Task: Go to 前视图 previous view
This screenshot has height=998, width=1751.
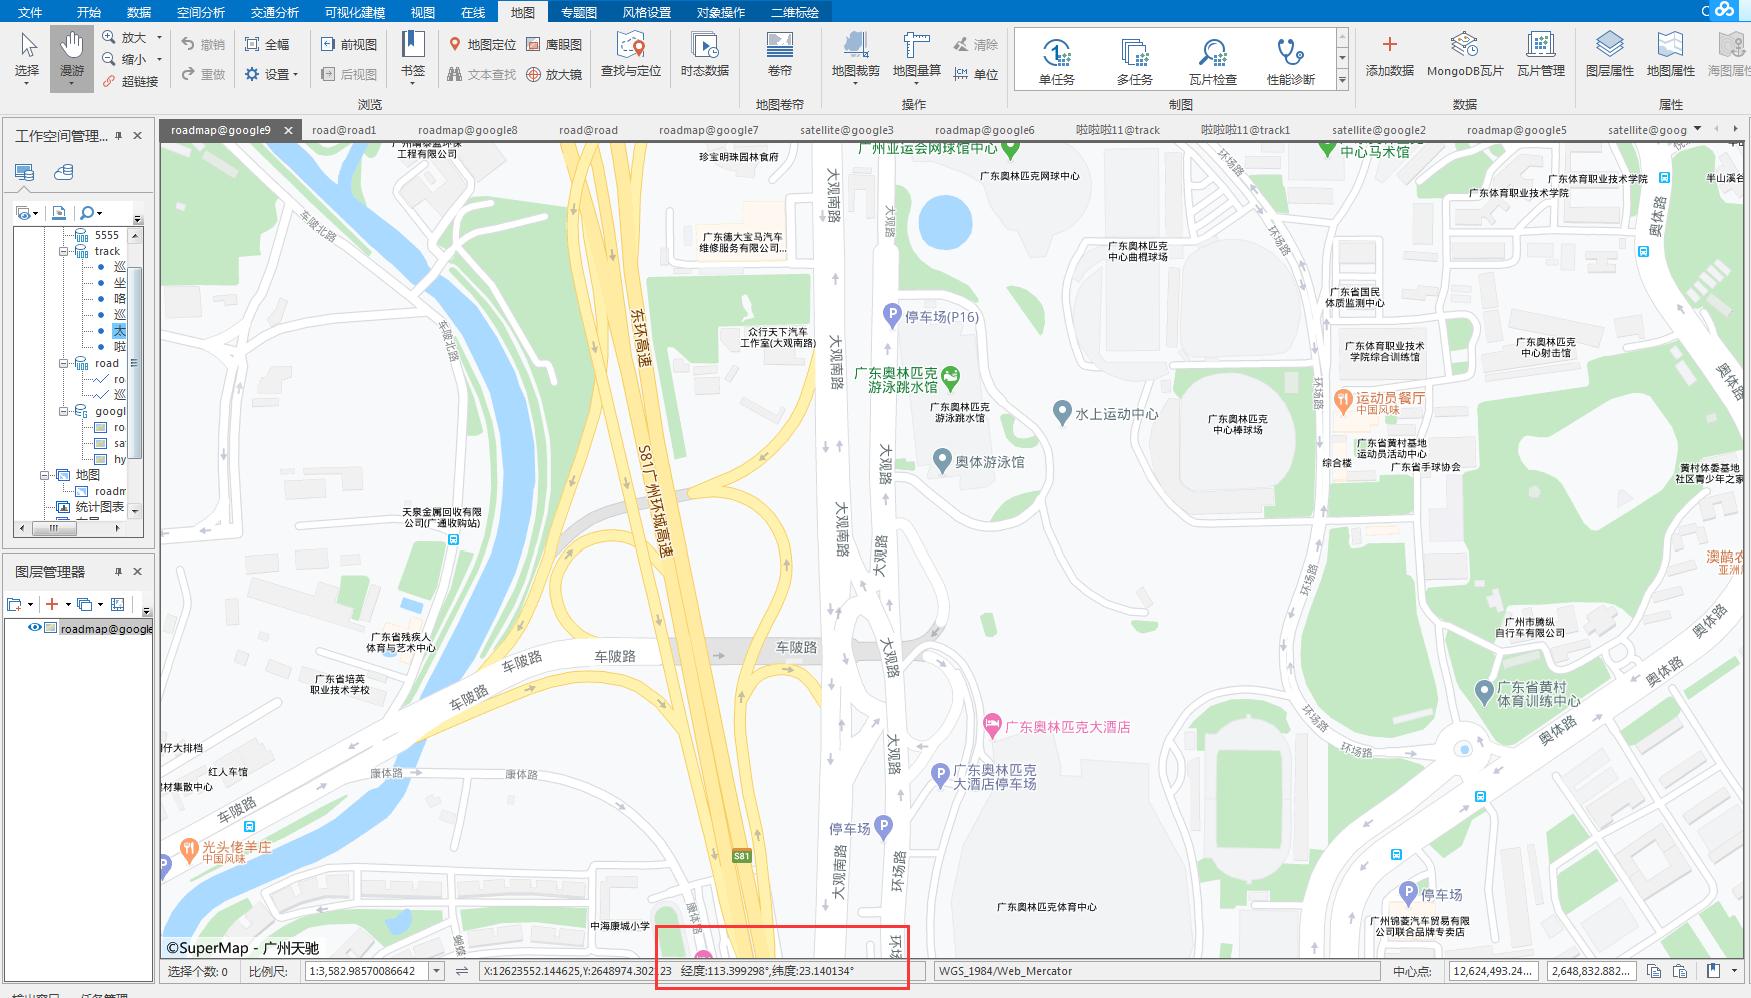Action: tap(349, 44)
